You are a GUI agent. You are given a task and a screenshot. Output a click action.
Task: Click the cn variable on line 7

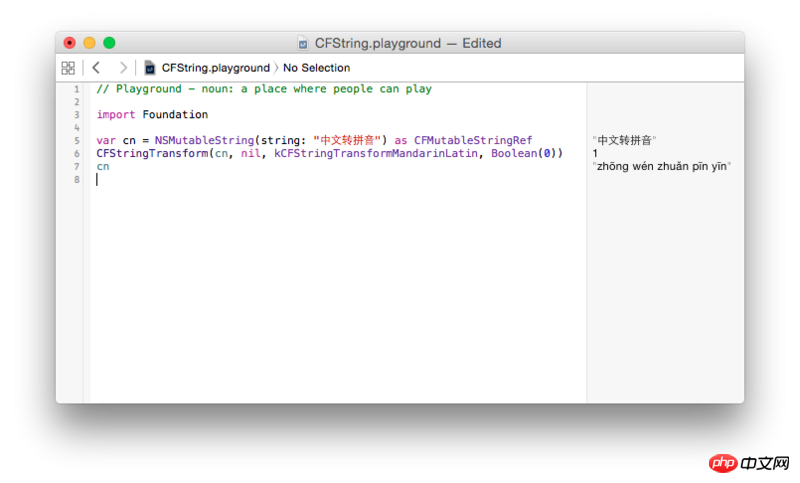pos(103,167)
